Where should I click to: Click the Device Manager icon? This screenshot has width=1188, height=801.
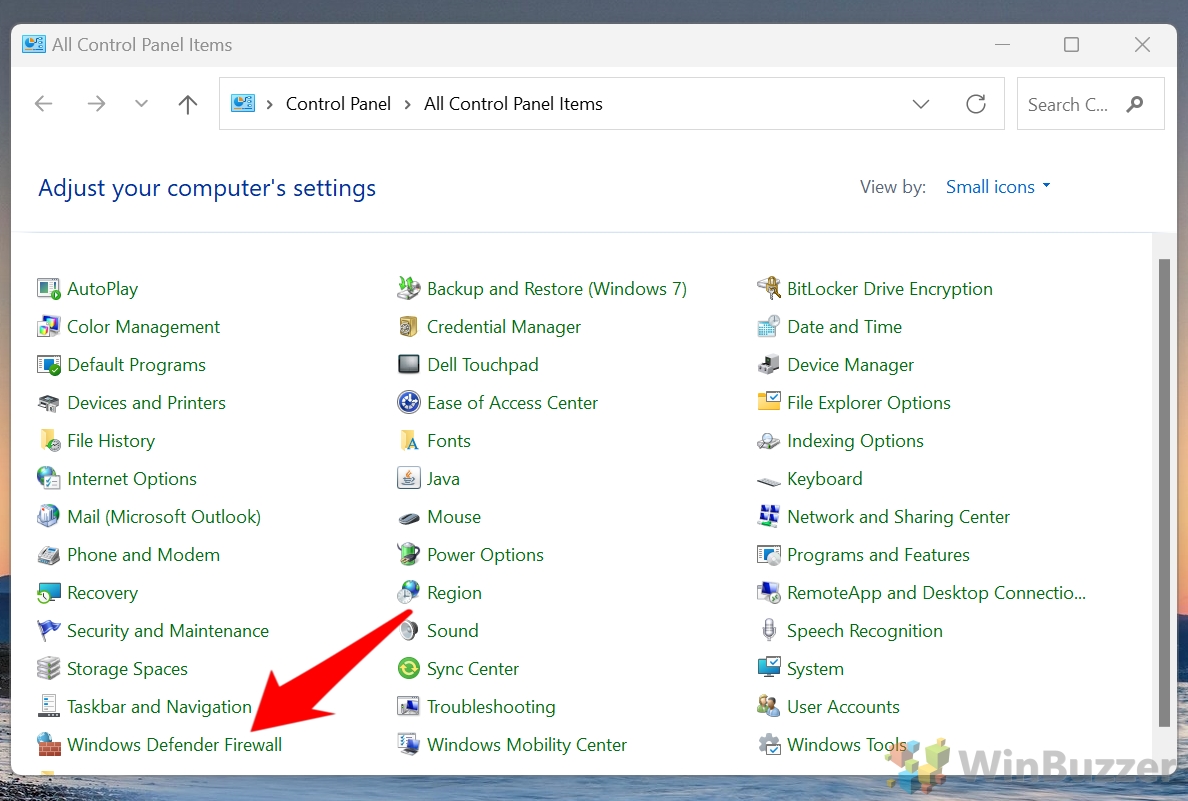(x=768, y=365)
